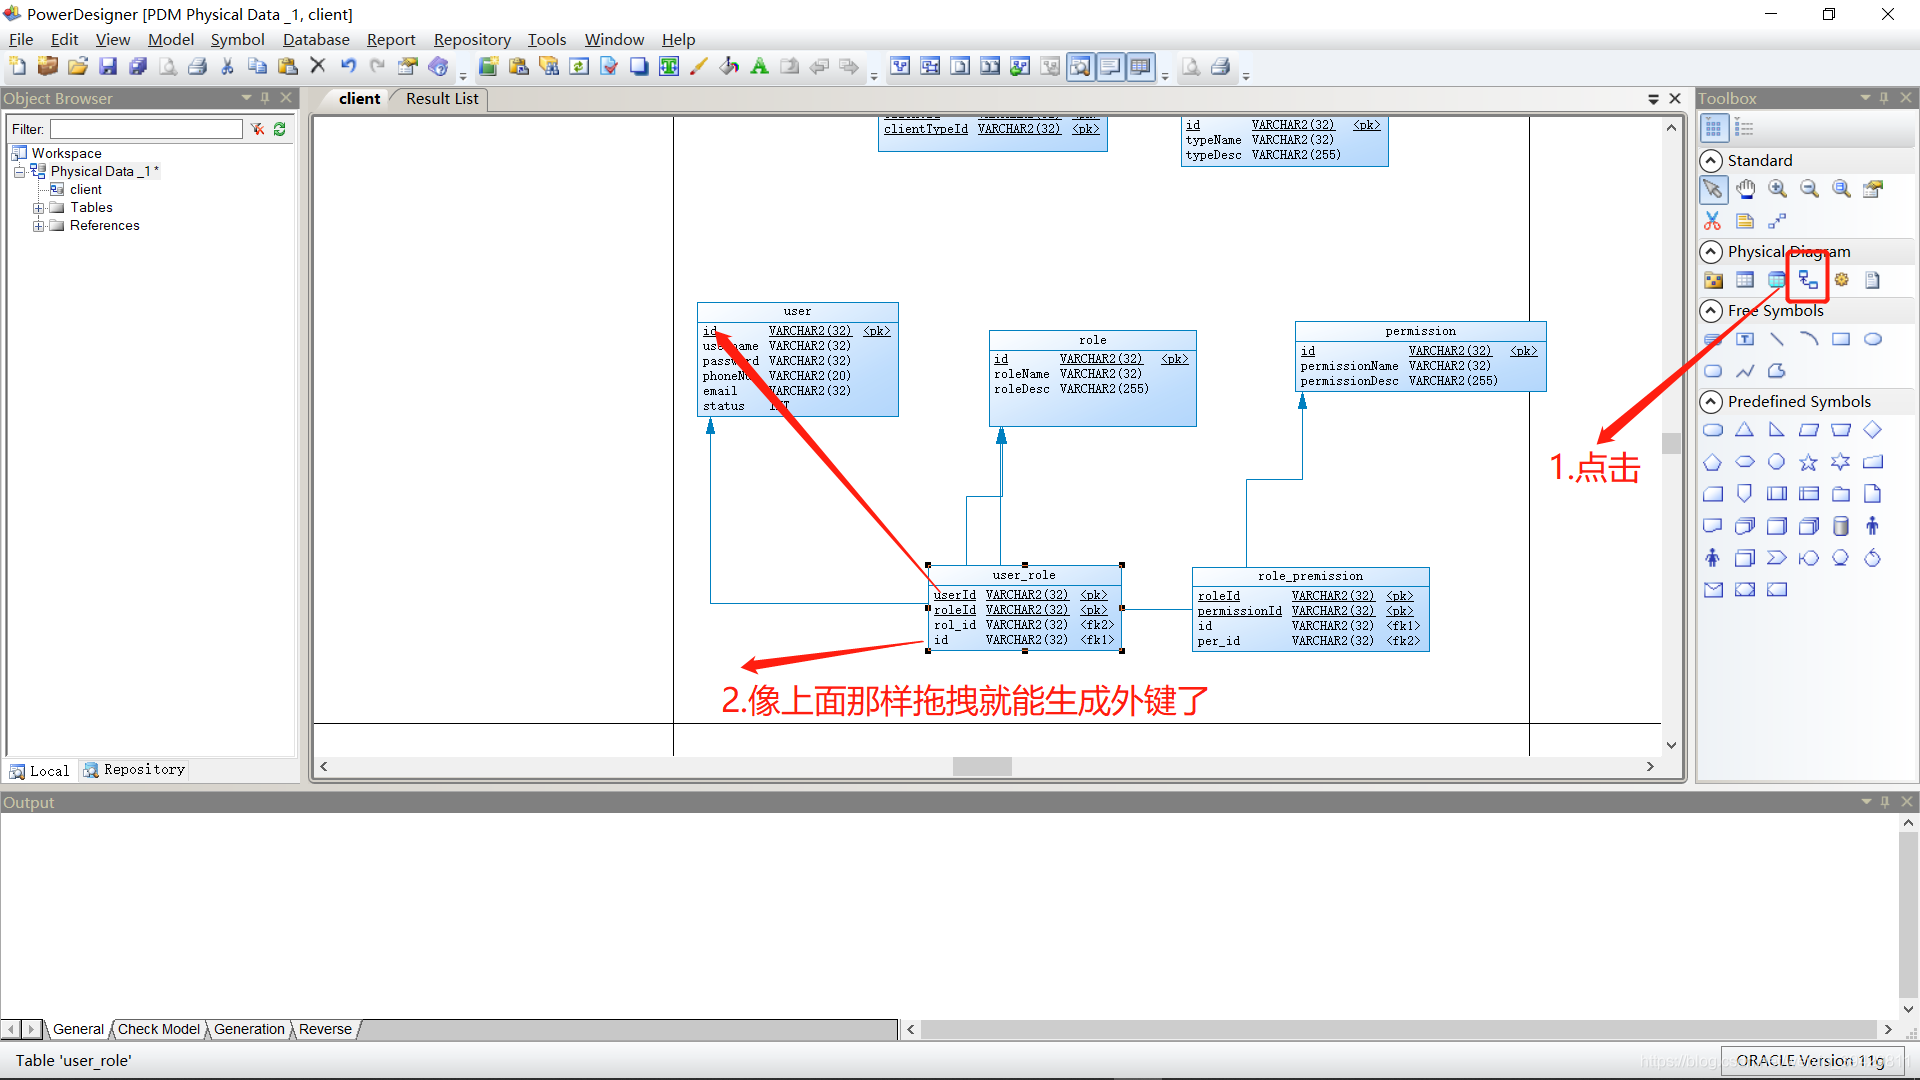Select the Package tool in Physical Diagram

click(x=1713, y=280)
